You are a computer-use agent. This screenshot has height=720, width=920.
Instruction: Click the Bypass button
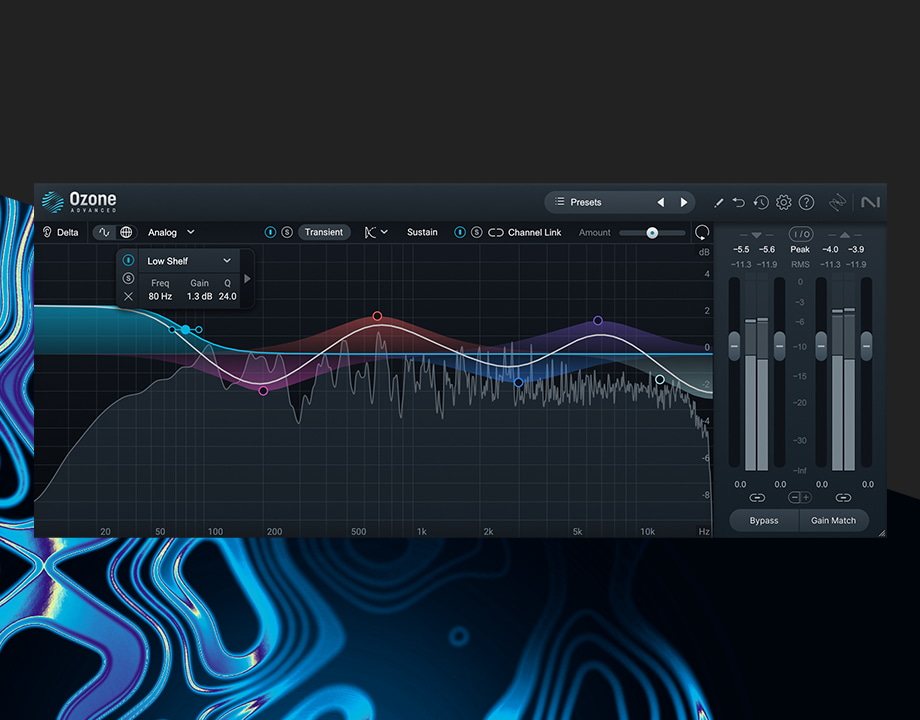764,520
